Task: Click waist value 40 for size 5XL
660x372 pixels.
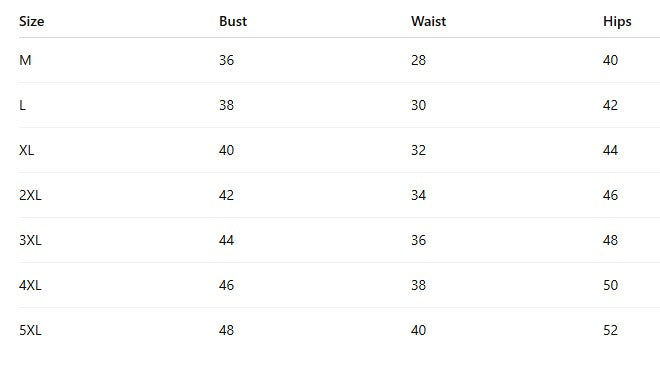Action: point(418,330)
